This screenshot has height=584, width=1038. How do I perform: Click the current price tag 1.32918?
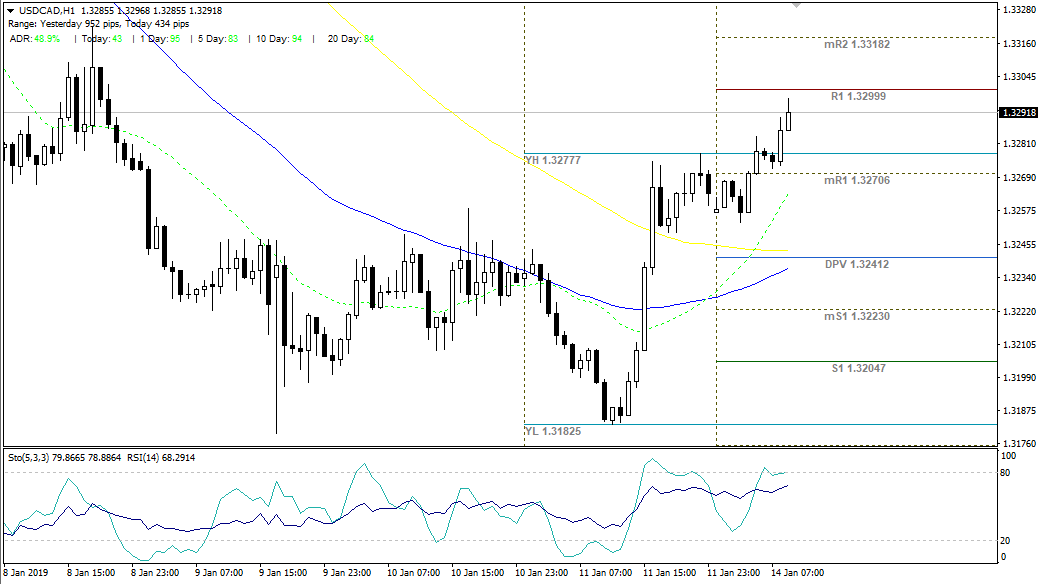[1018, 113]
